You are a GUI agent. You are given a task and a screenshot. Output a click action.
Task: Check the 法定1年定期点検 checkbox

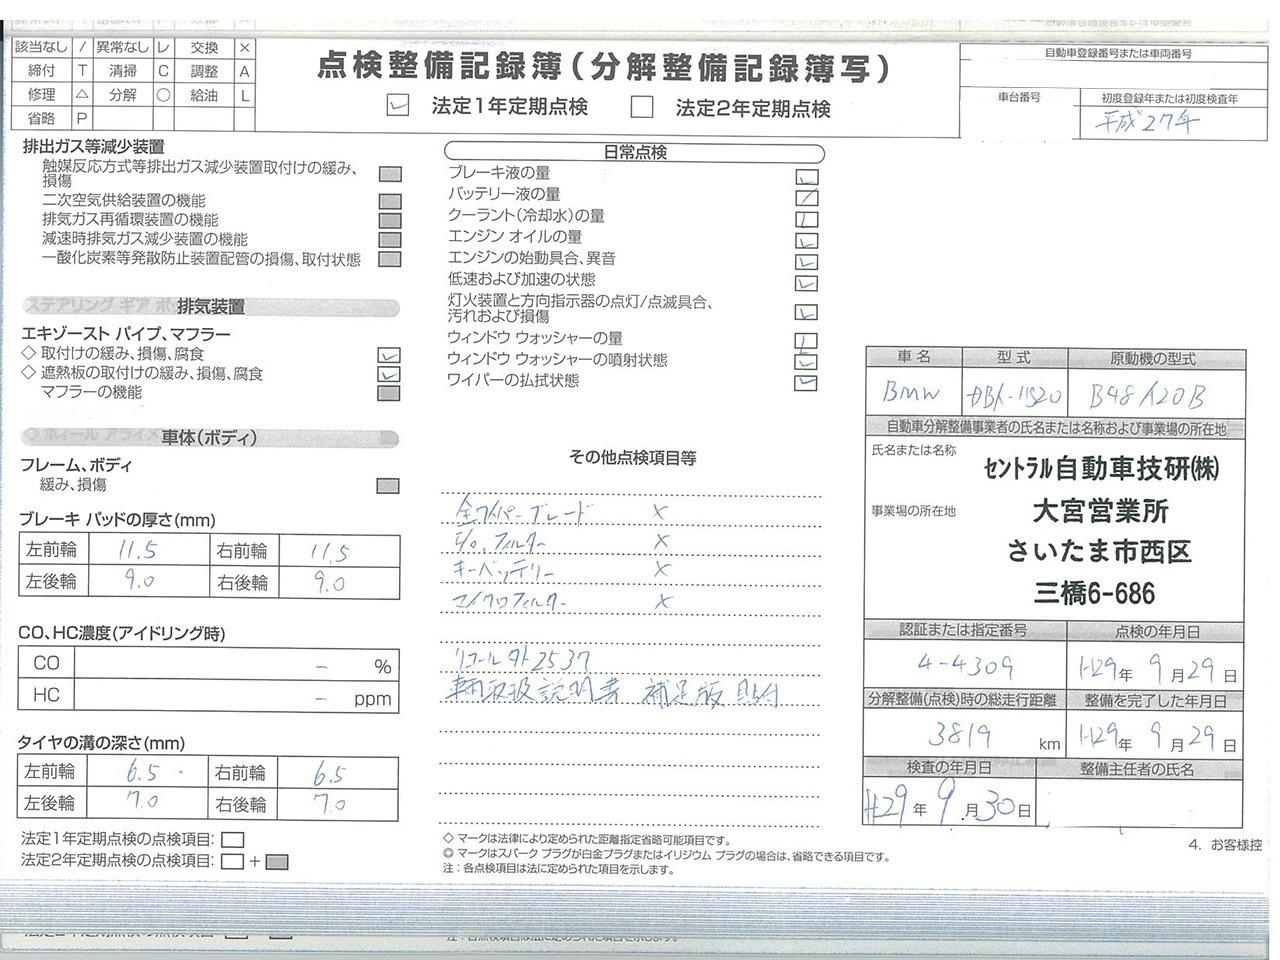(x=398, y=106)
